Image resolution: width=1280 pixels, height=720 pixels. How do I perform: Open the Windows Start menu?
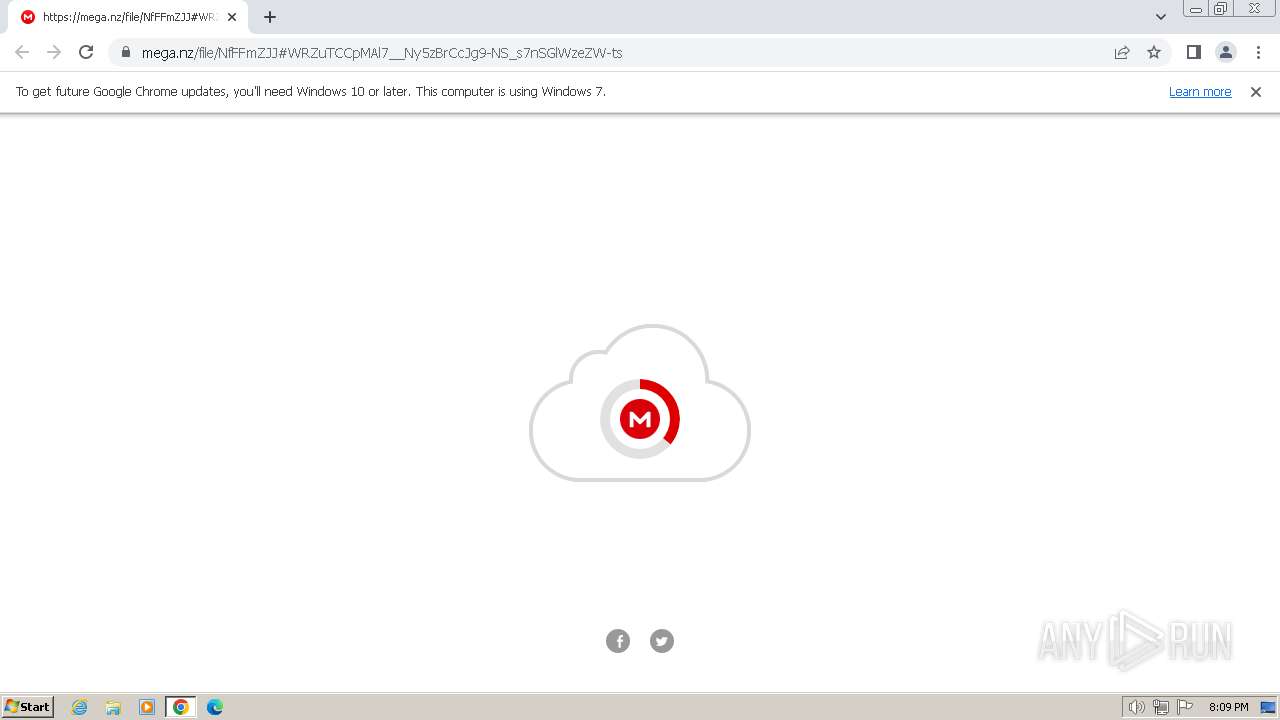[28, 707]
